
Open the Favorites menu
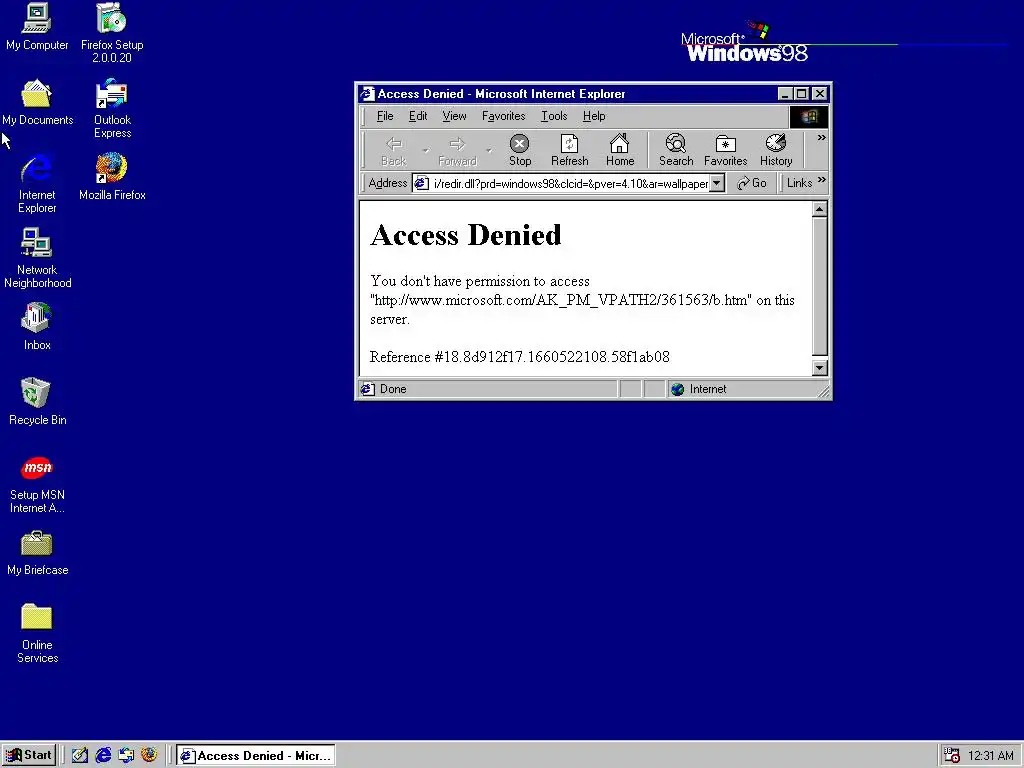coord(504,116)
